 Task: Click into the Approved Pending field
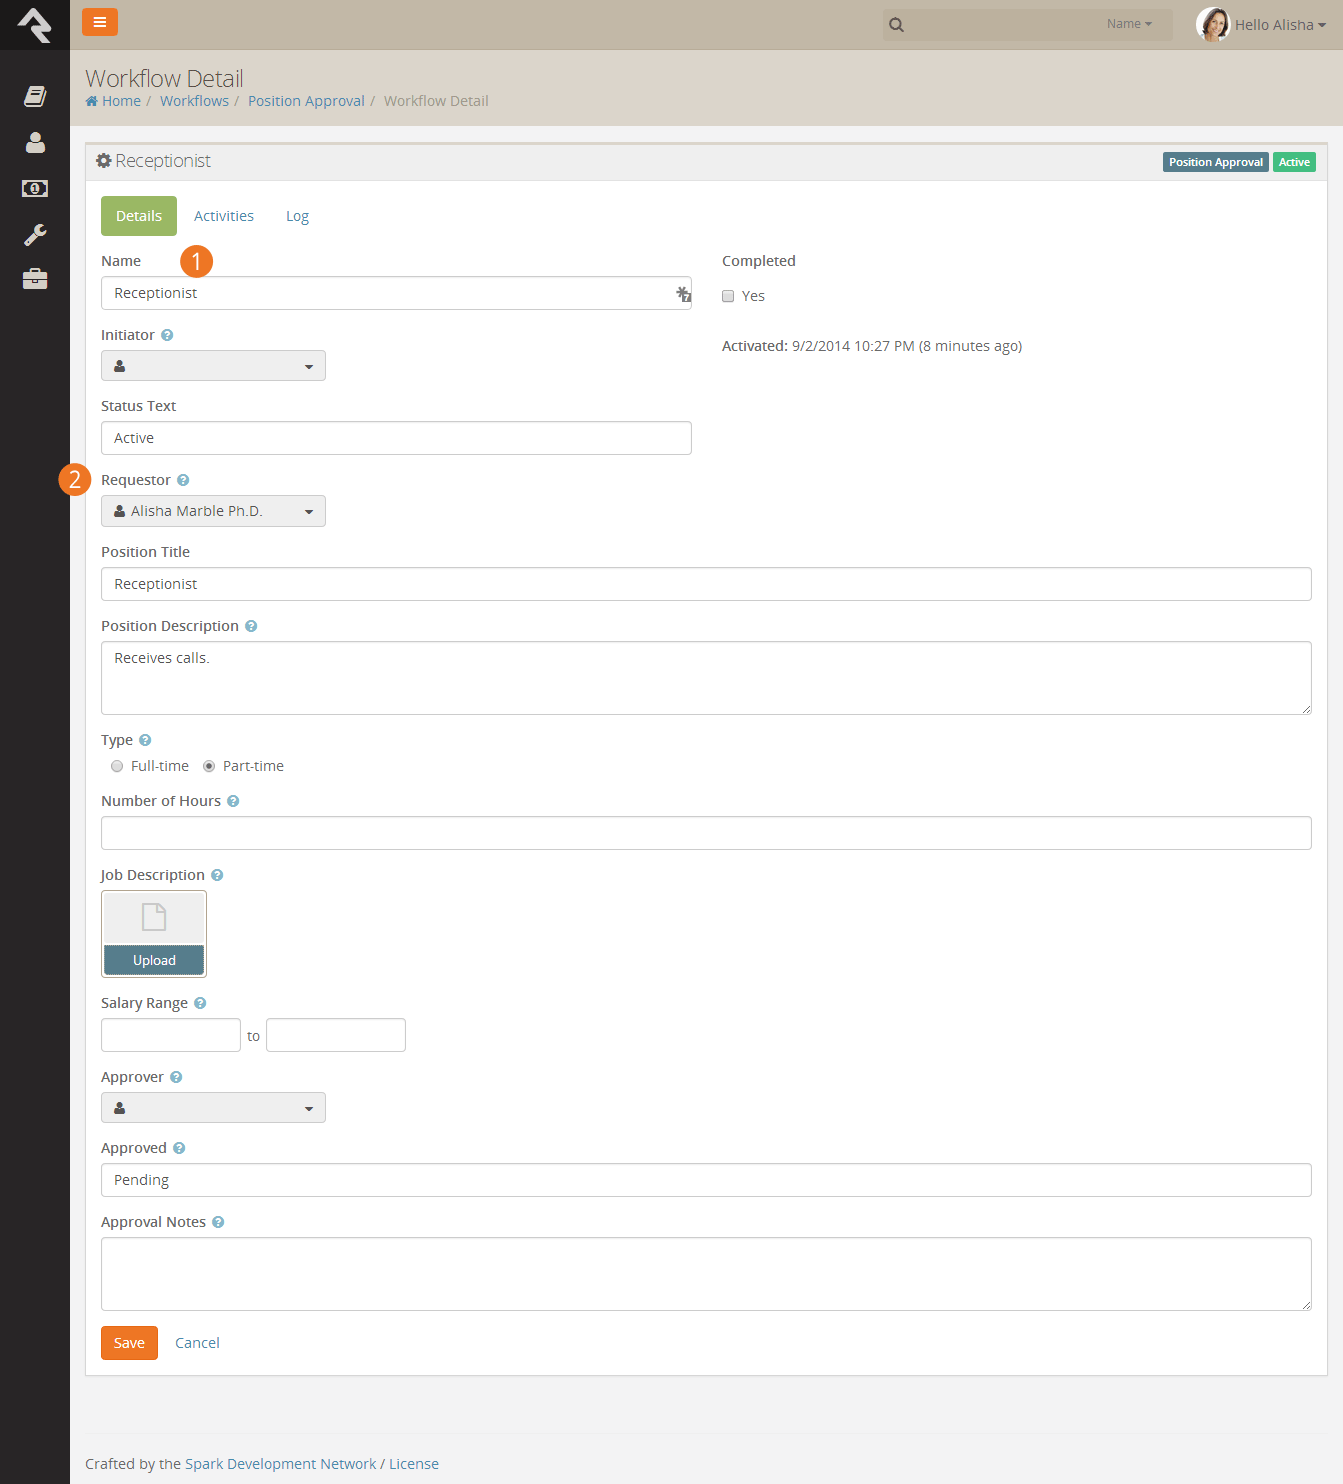pyautogui.click(x=706, y=1180)
